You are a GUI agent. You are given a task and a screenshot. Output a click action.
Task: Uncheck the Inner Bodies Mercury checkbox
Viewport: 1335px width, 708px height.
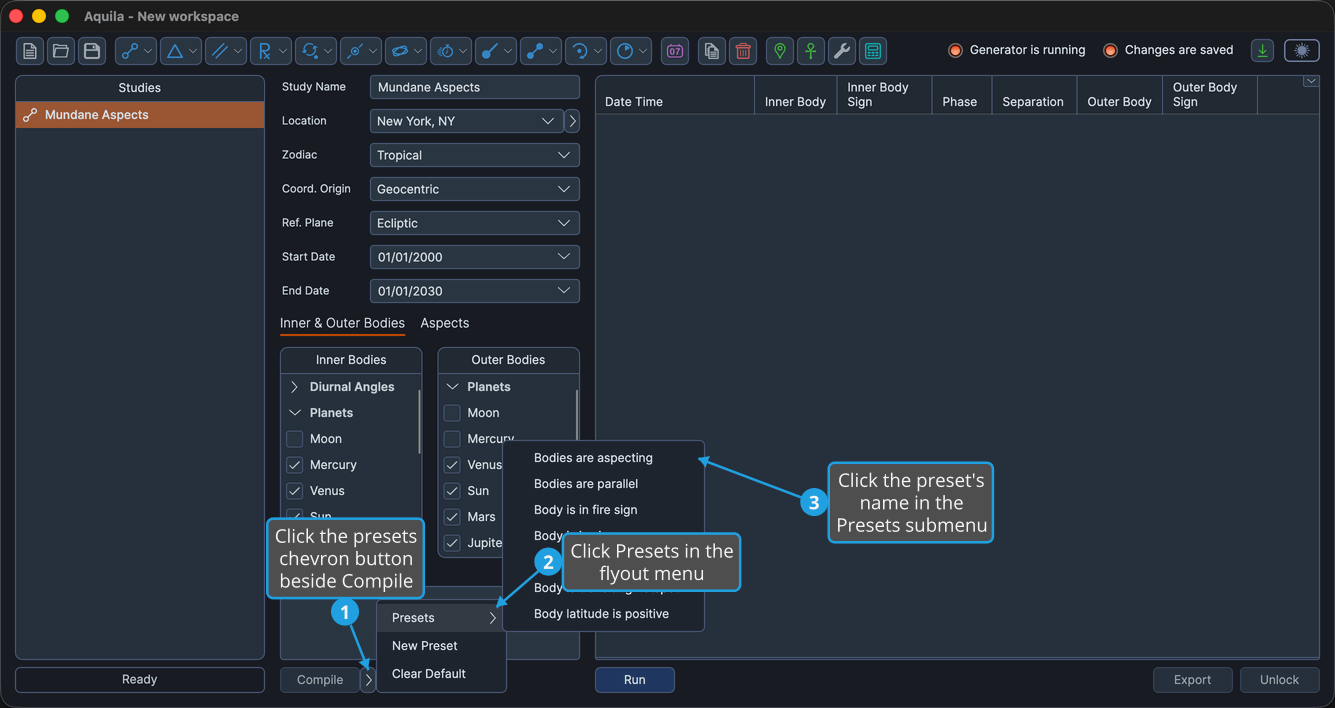click(295, 465)
